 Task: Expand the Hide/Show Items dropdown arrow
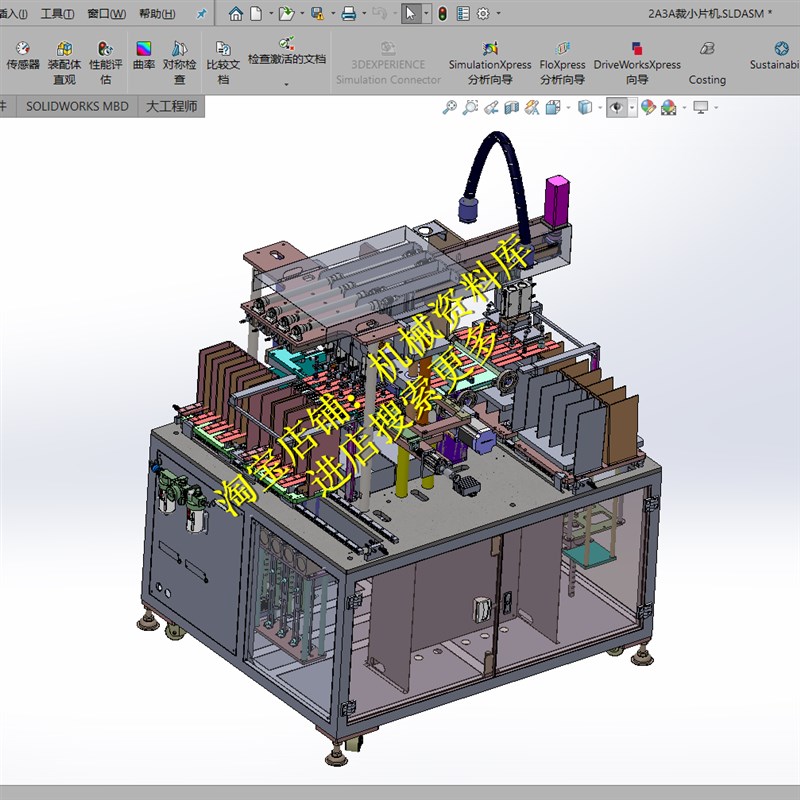pyautogui.click(x=632, y=108)
